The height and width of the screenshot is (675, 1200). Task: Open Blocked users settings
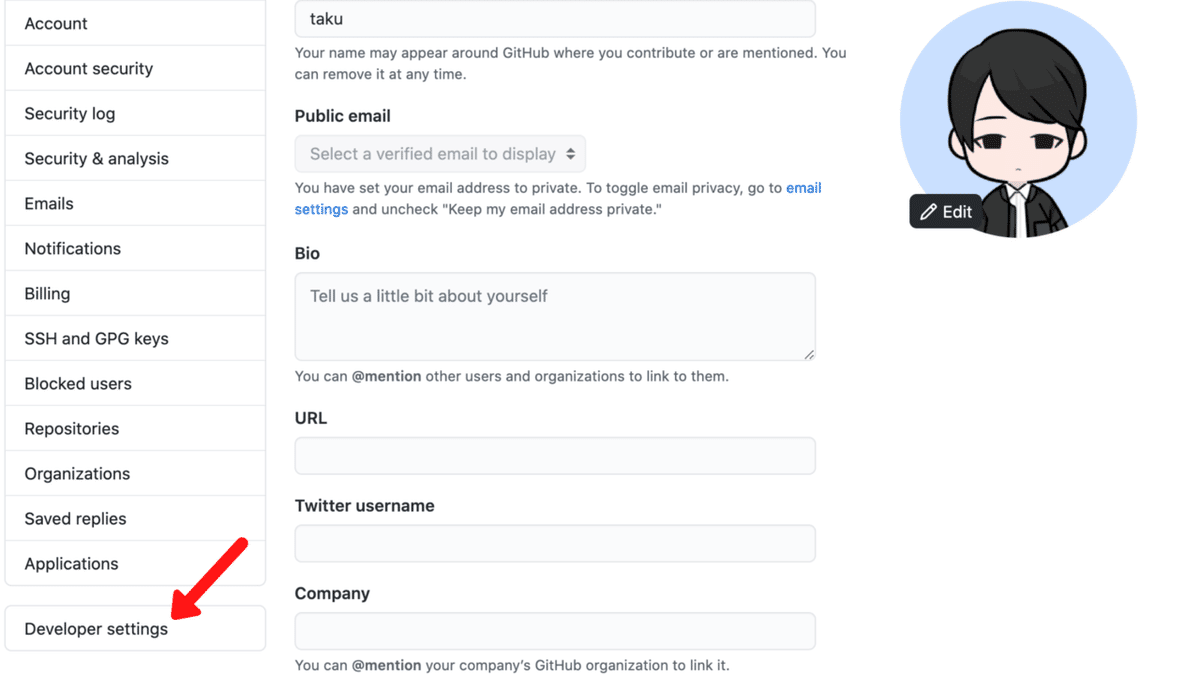coord(78,383)
